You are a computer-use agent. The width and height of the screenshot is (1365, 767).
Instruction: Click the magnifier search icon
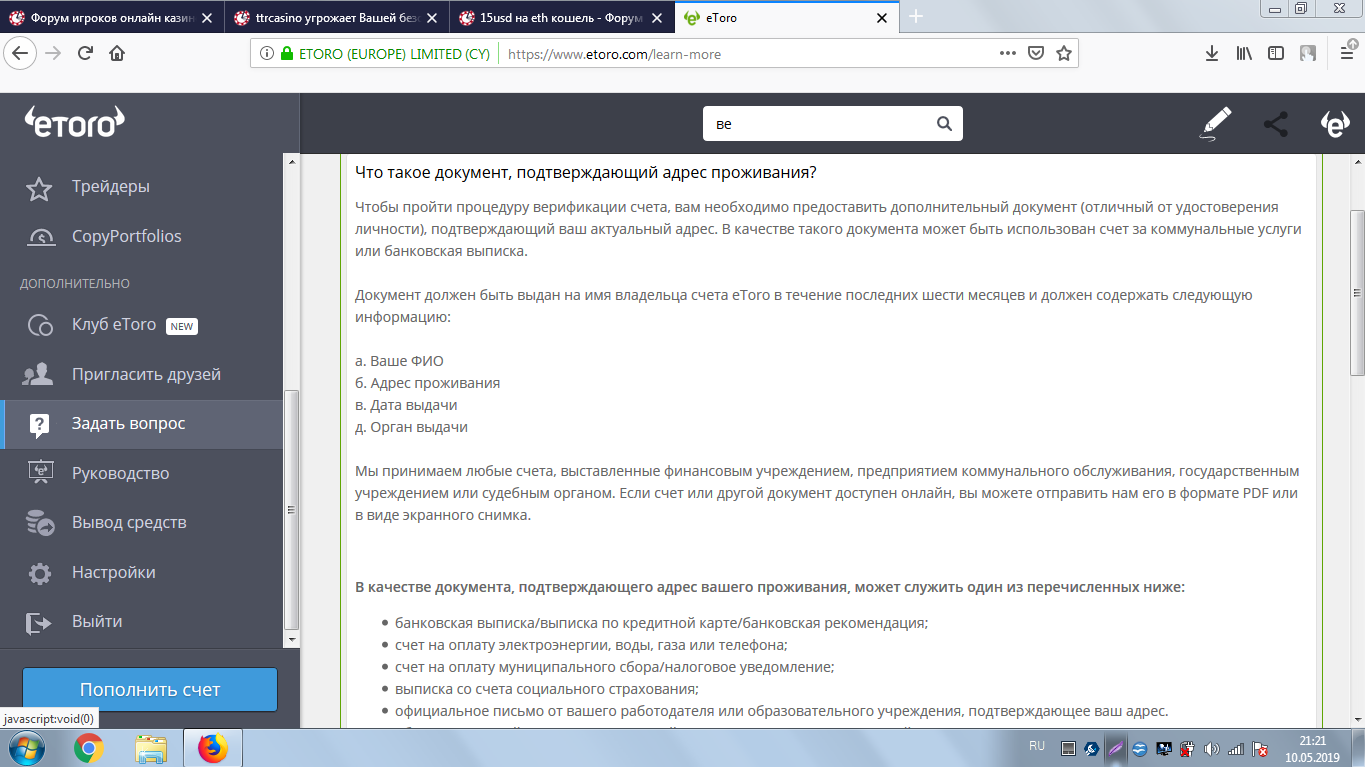point(943,124)
